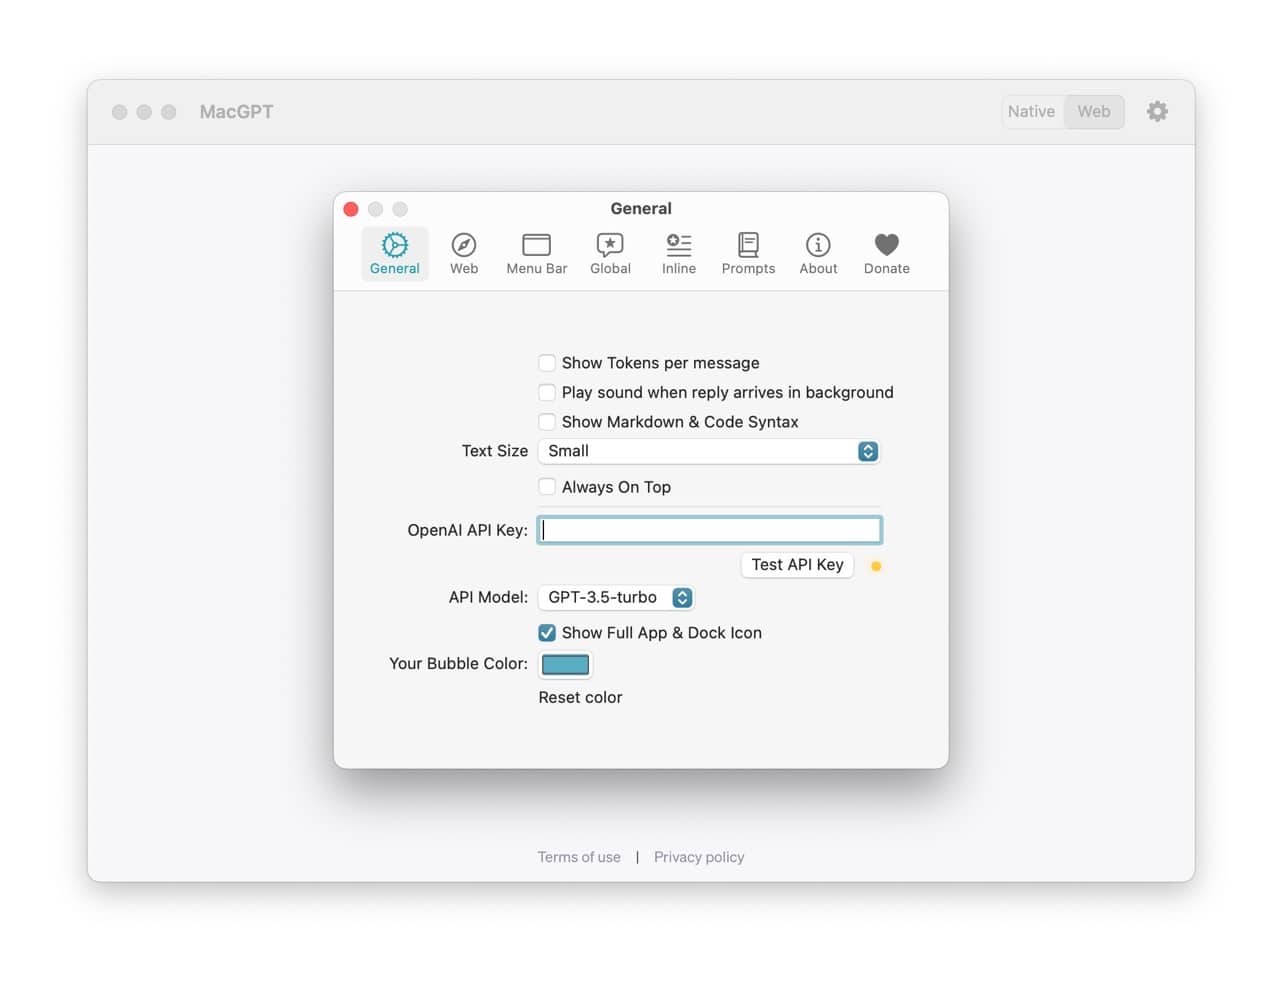Open the Terms of use link
Image resolution: width=1280 pixels, height=984 pixels.
pos(579,857)
